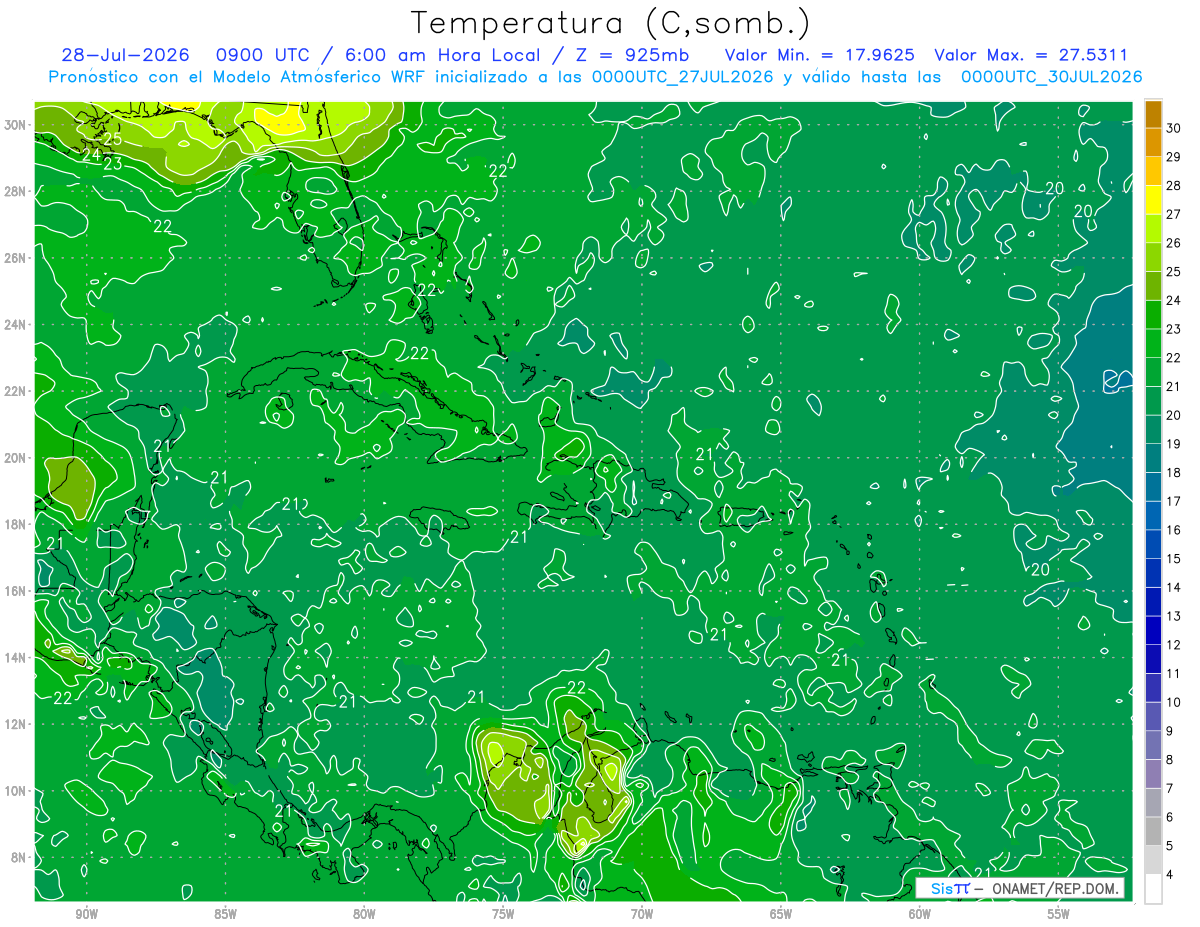
Task: Click the longitude axis label '85W'
Action: point(225,914)
